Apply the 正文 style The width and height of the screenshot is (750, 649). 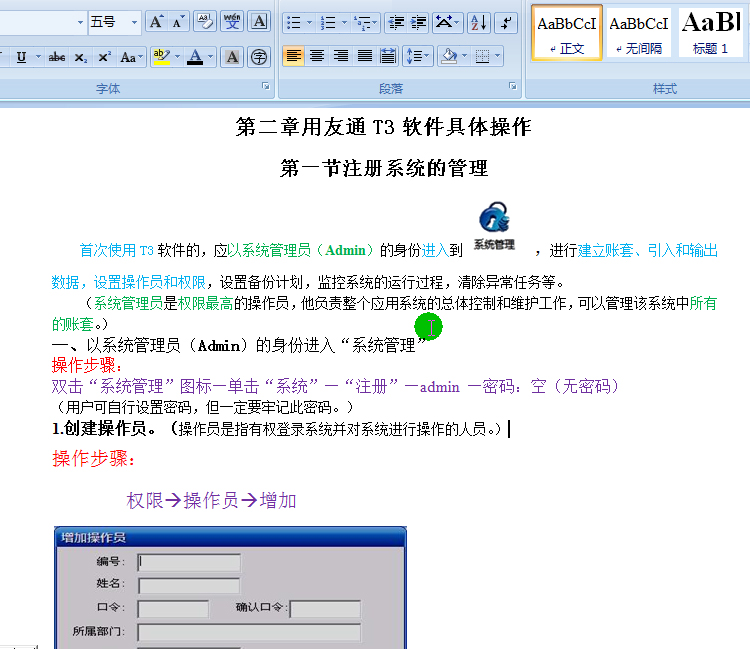point(566,33)
